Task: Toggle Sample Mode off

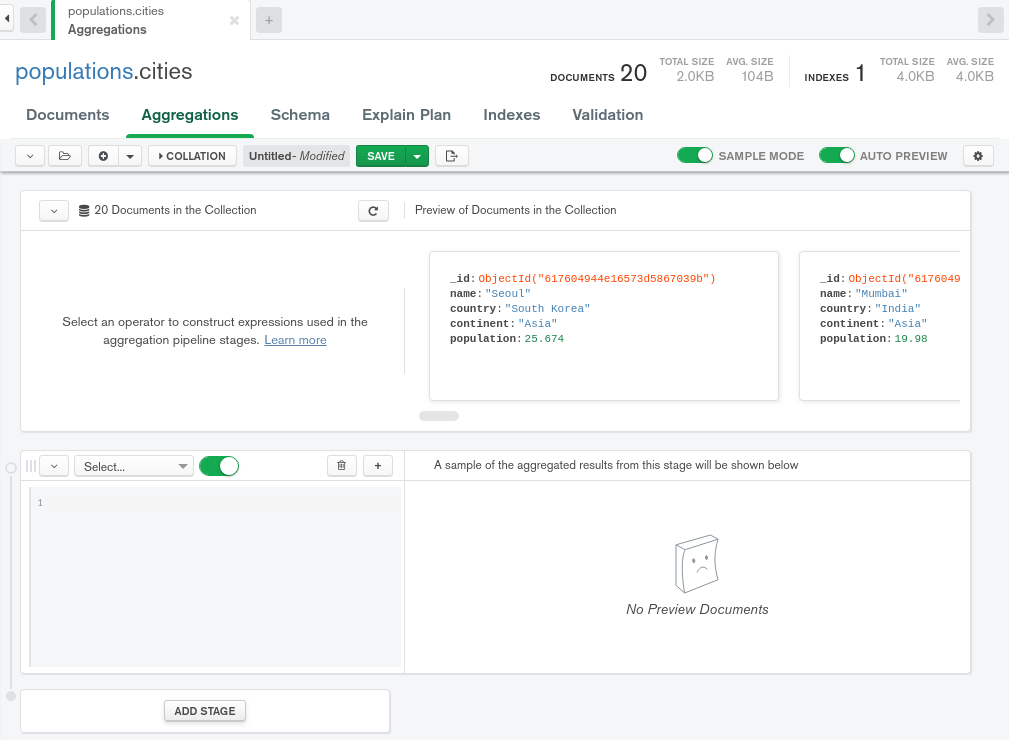Action: (x=694, y=155)
